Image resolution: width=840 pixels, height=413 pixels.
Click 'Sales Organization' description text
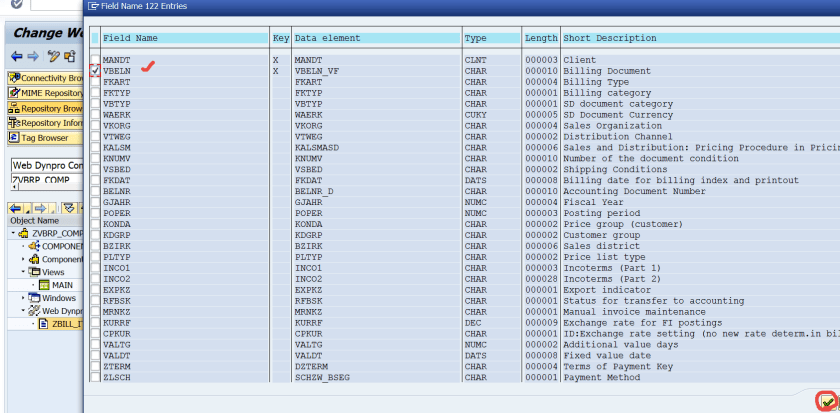pyautogui.click(x=612, y=125)
